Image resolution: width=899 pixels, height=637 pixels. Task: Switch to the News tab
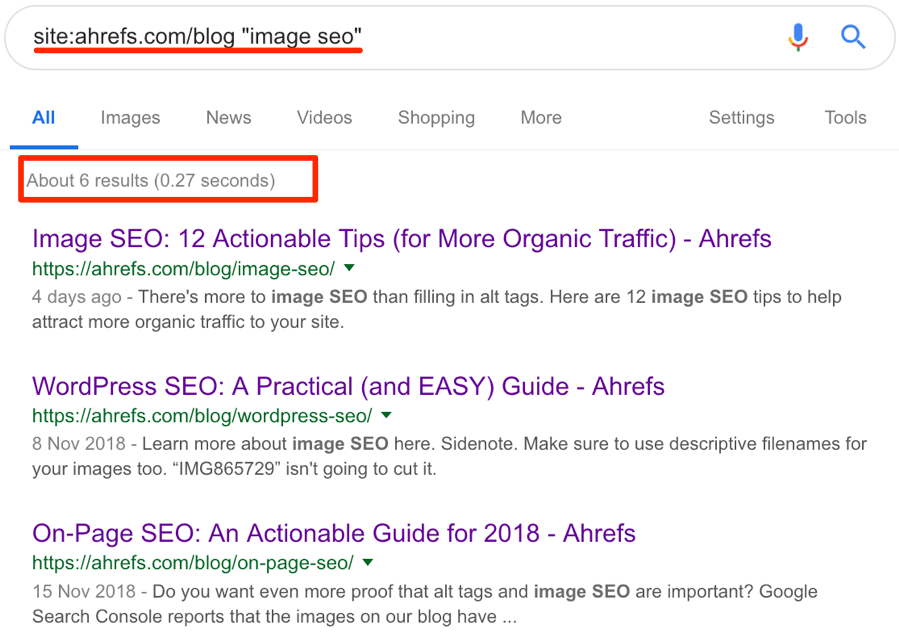click(228, 118)
